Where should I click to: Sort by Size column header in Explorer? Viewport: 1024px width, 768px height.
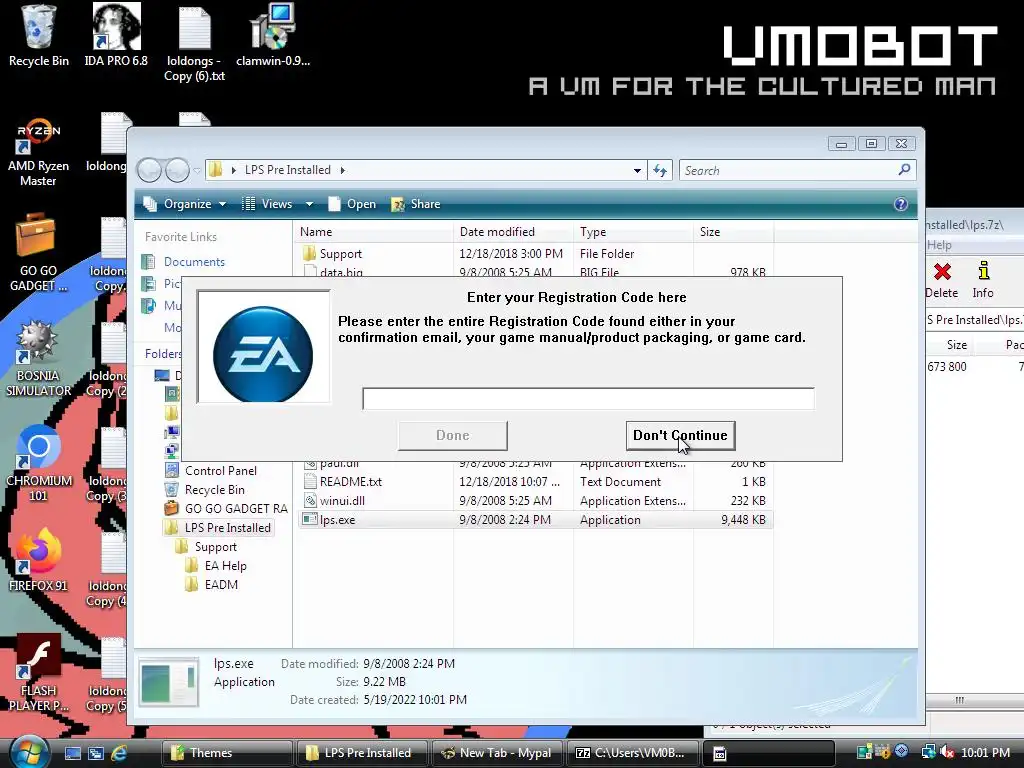click(734, 232)
